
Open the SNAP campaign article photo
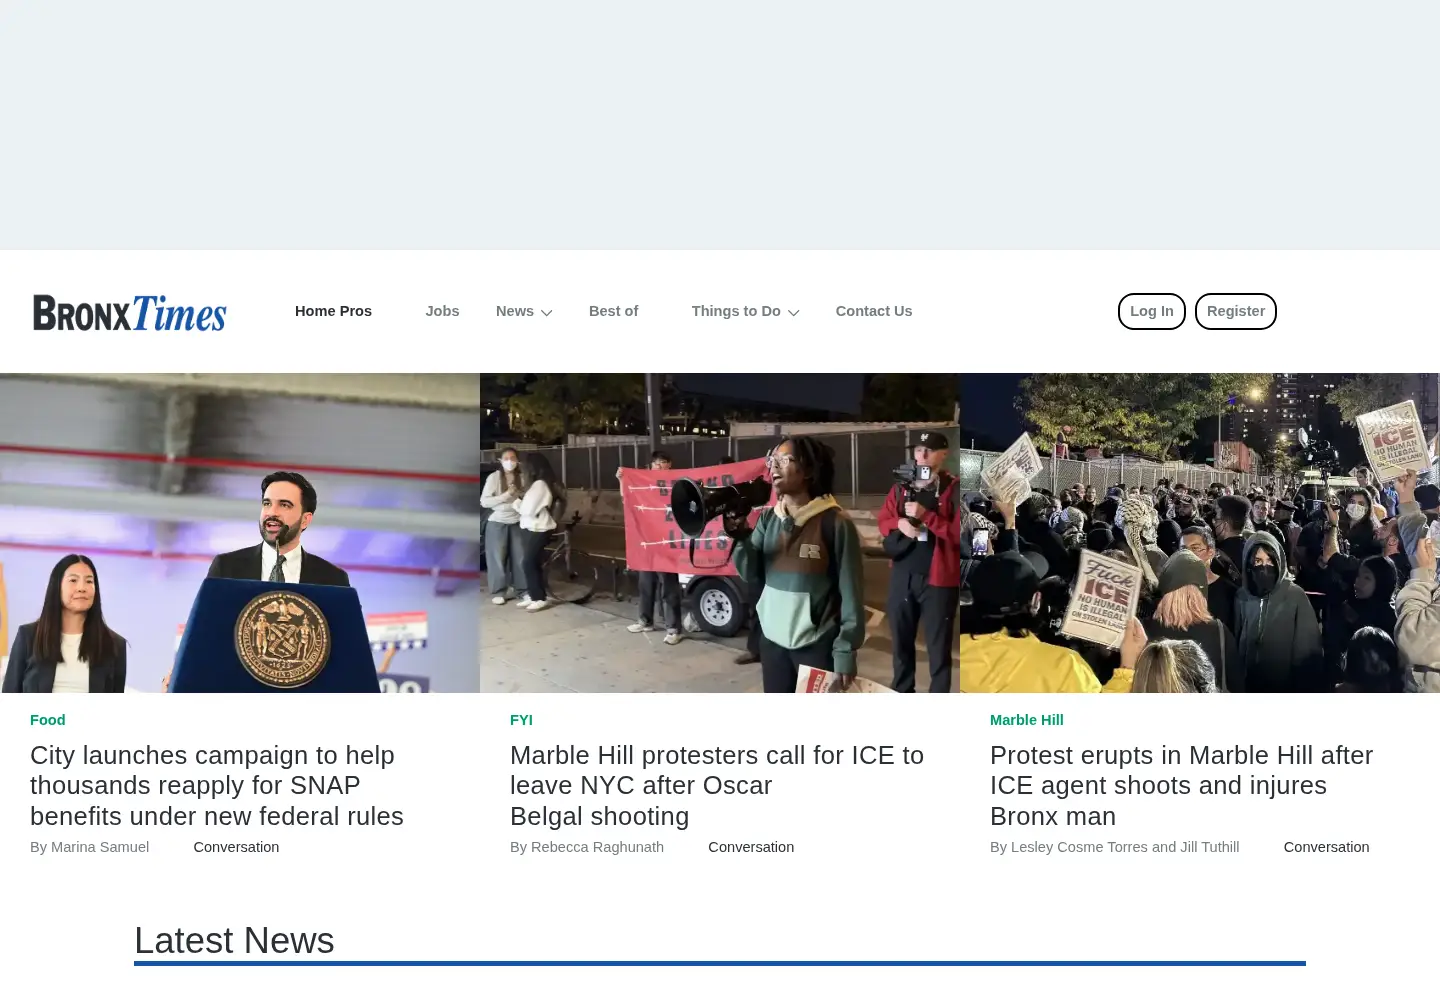240,533
